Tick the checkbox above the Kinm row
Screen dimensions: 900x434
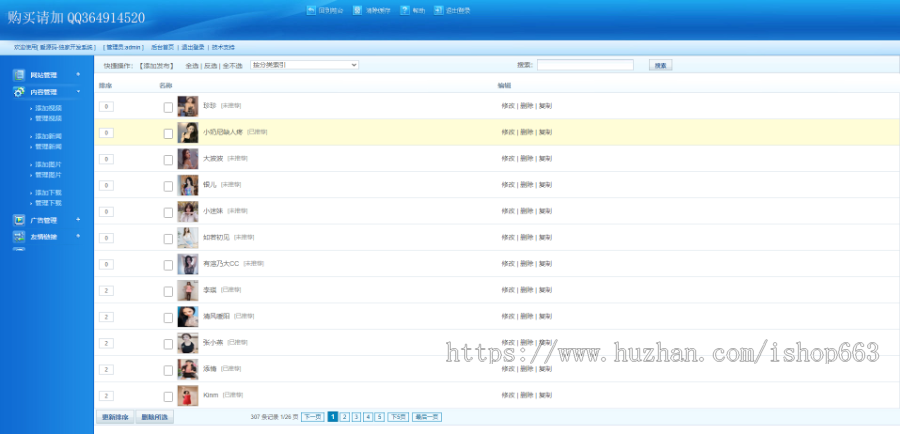pyautogui.click(x=168, y=370)
